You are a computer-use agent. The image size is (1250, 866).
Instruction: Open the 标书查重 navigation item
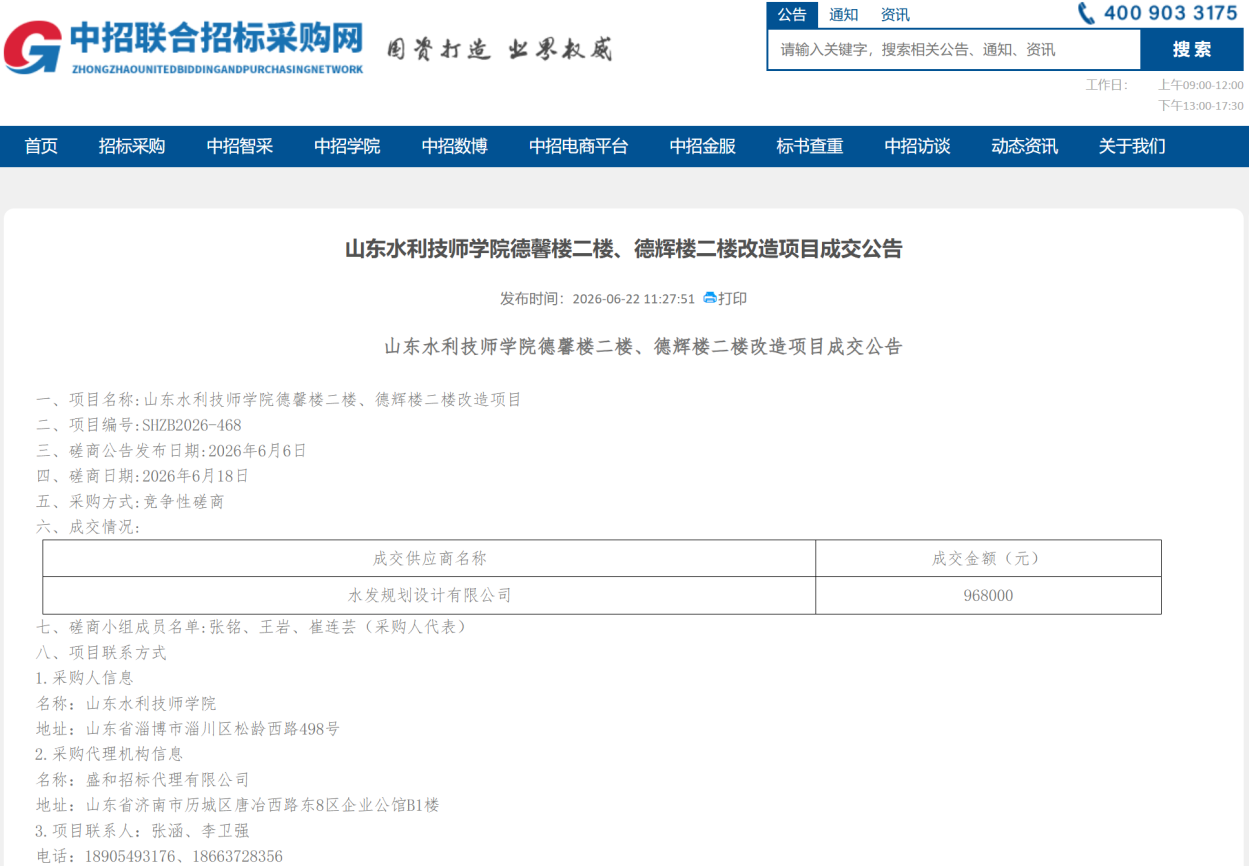[x=810, y=146]
